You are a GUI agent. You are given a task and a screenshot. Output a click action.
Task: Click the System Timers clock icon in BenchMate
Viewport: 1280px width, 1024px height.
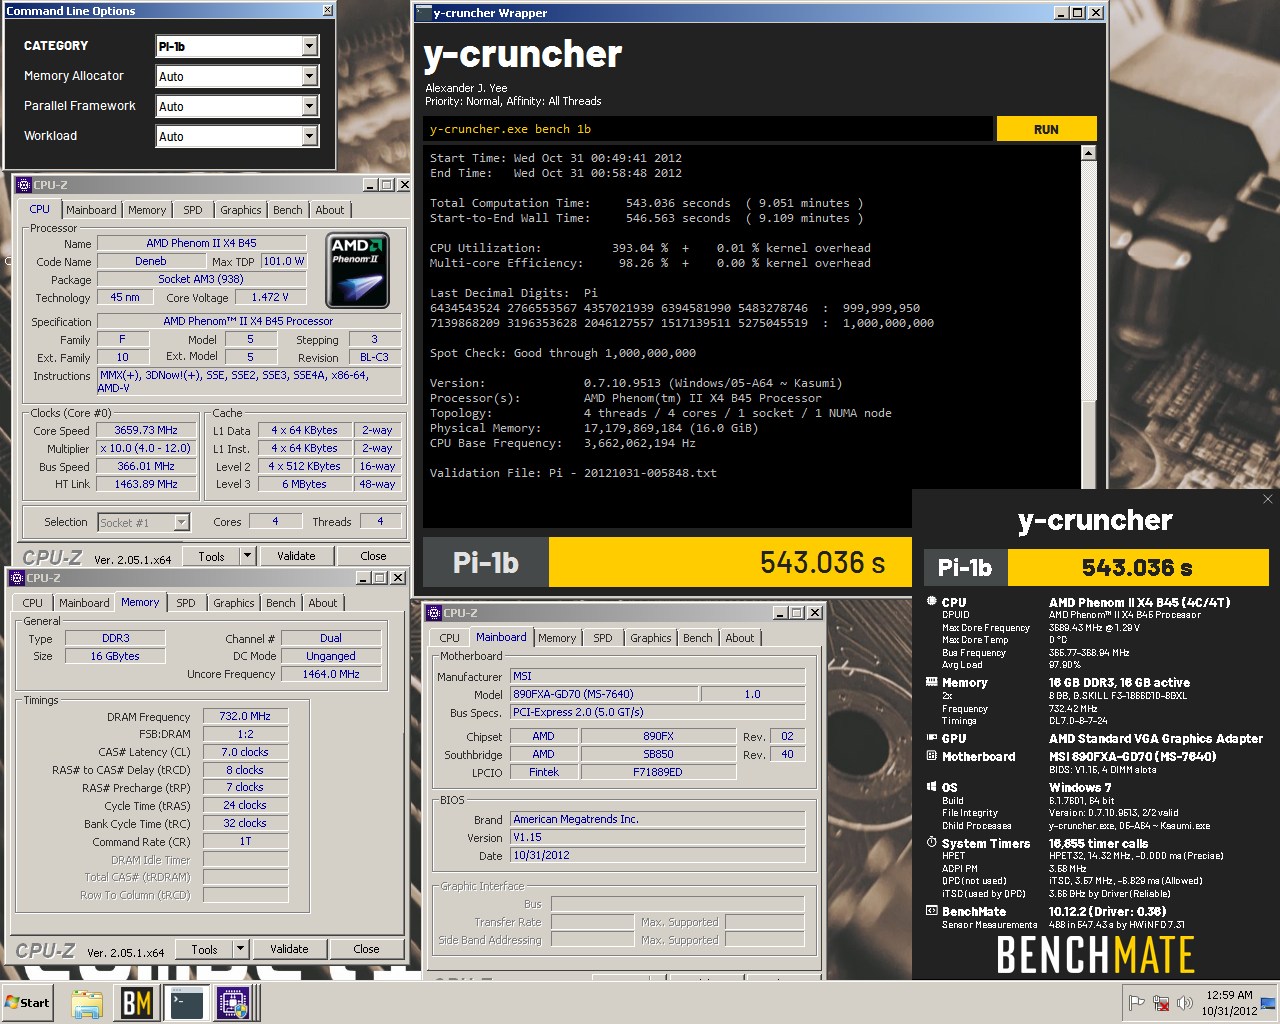coord(932,844)
